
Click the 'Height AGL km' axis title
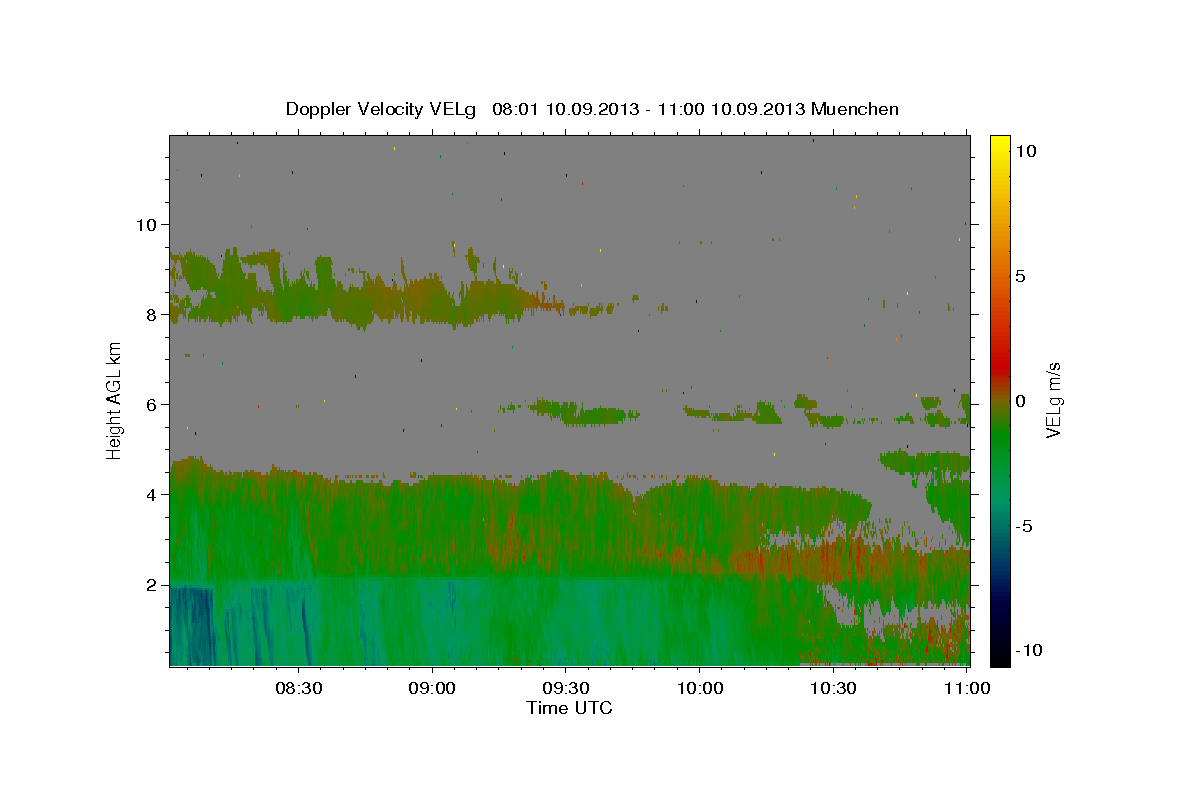115,400
